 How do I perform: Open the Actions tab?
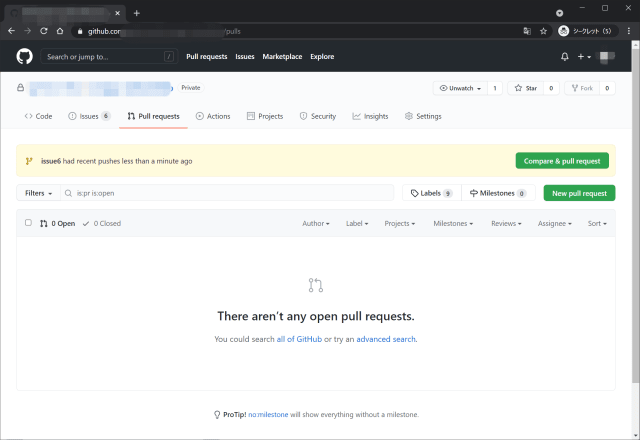click(x=213, y=116)
